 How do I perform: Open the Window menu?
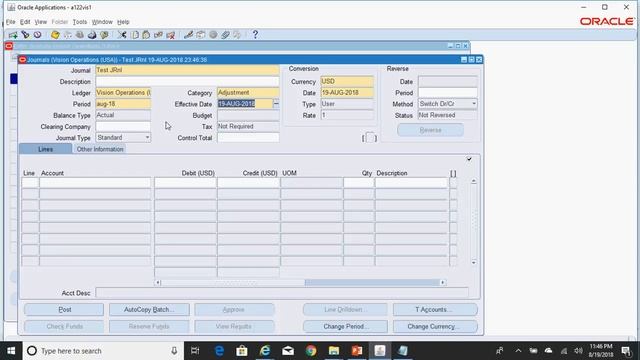pos(102,22)
